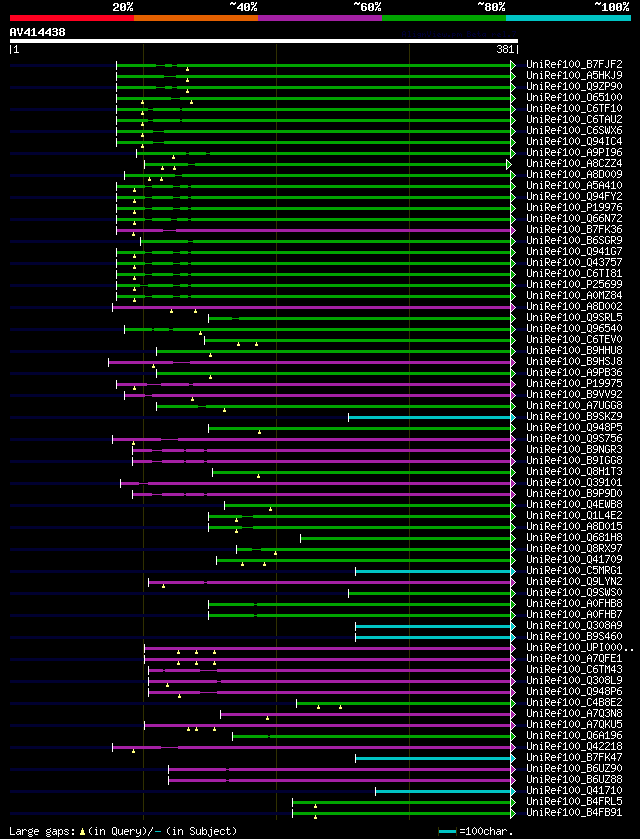Viewport: 640px width, 839px height.
Task: Click UniRef100_A8D002 label
Action: (x=574, y=307)
